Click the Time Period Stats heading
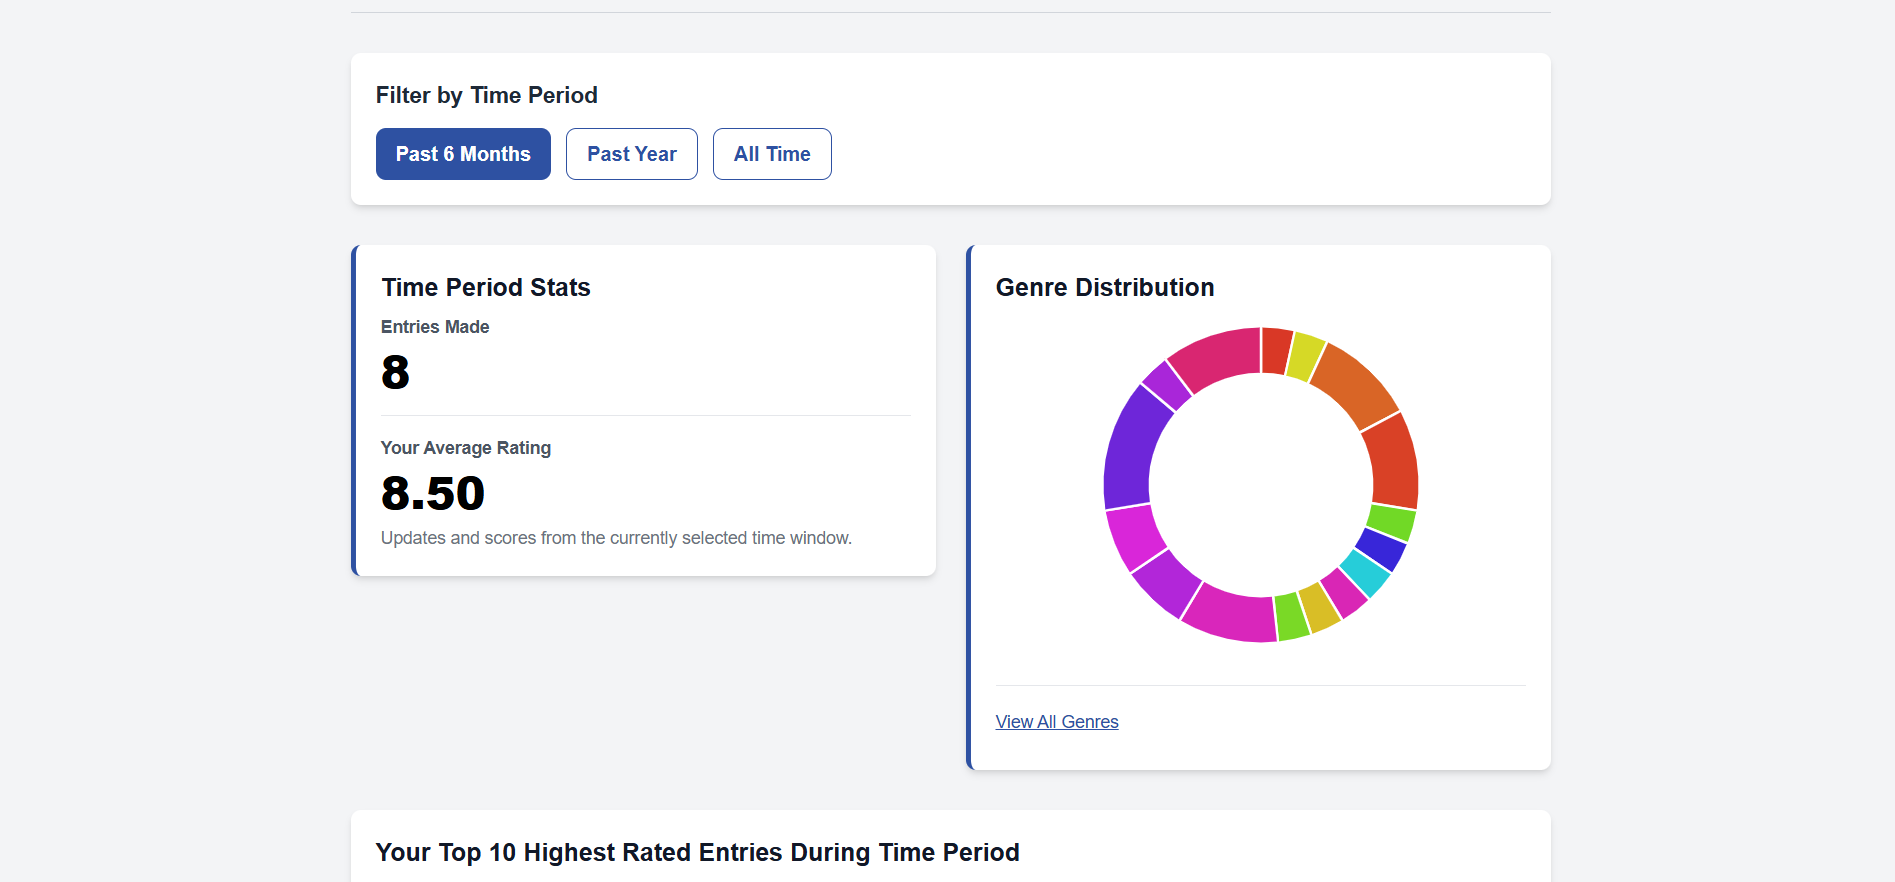The image size is (1895, 882). click(x=486, y=287)
